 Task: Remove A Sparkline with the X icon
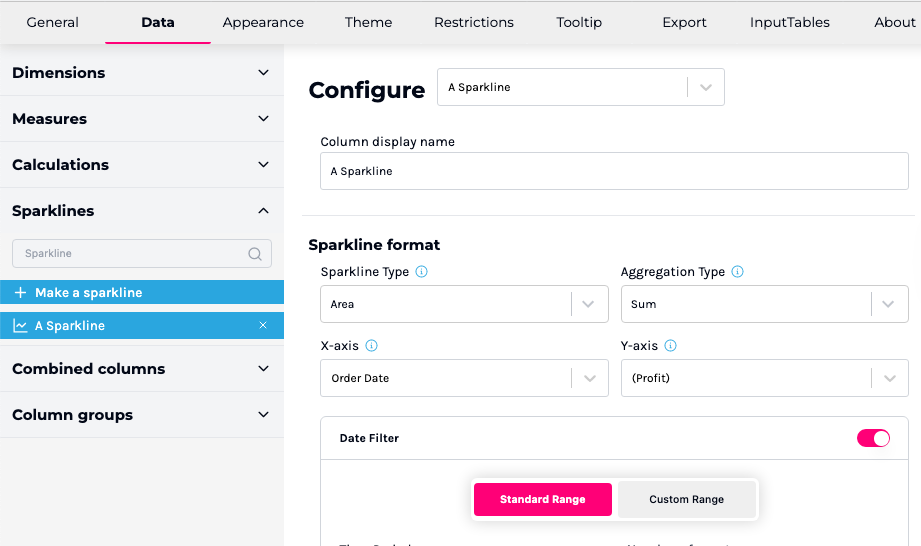[263, 326]
